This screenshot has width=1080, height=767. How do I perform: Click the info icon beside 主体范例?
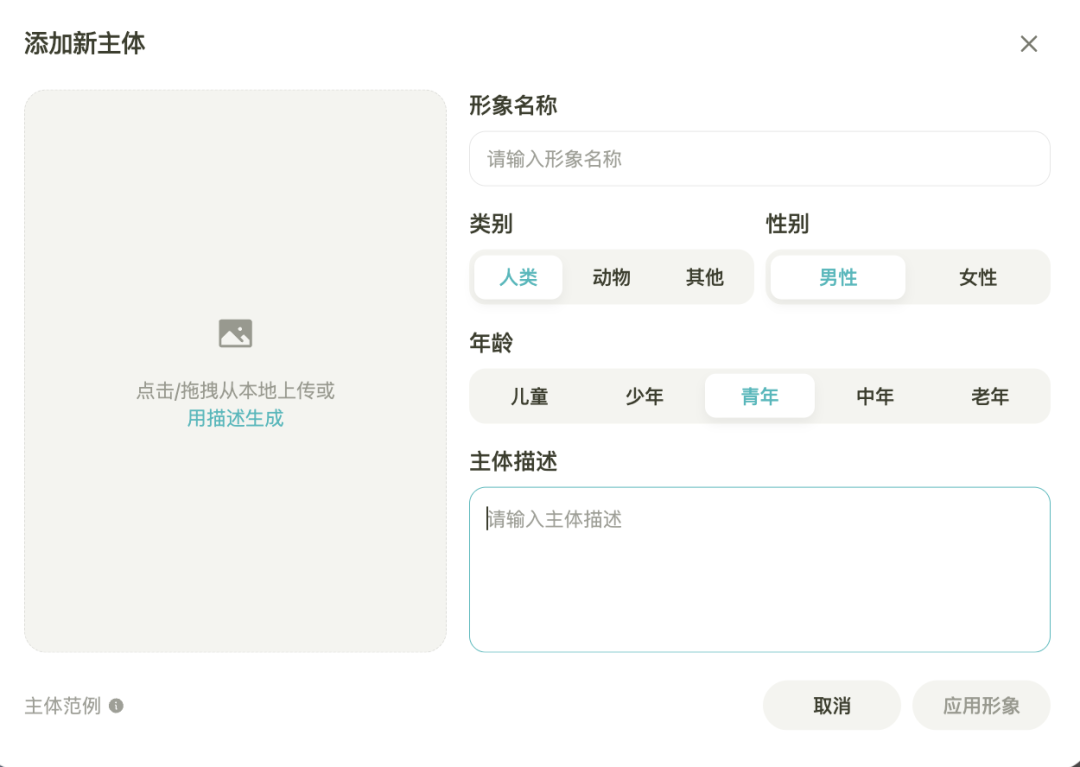coord(116,706)
